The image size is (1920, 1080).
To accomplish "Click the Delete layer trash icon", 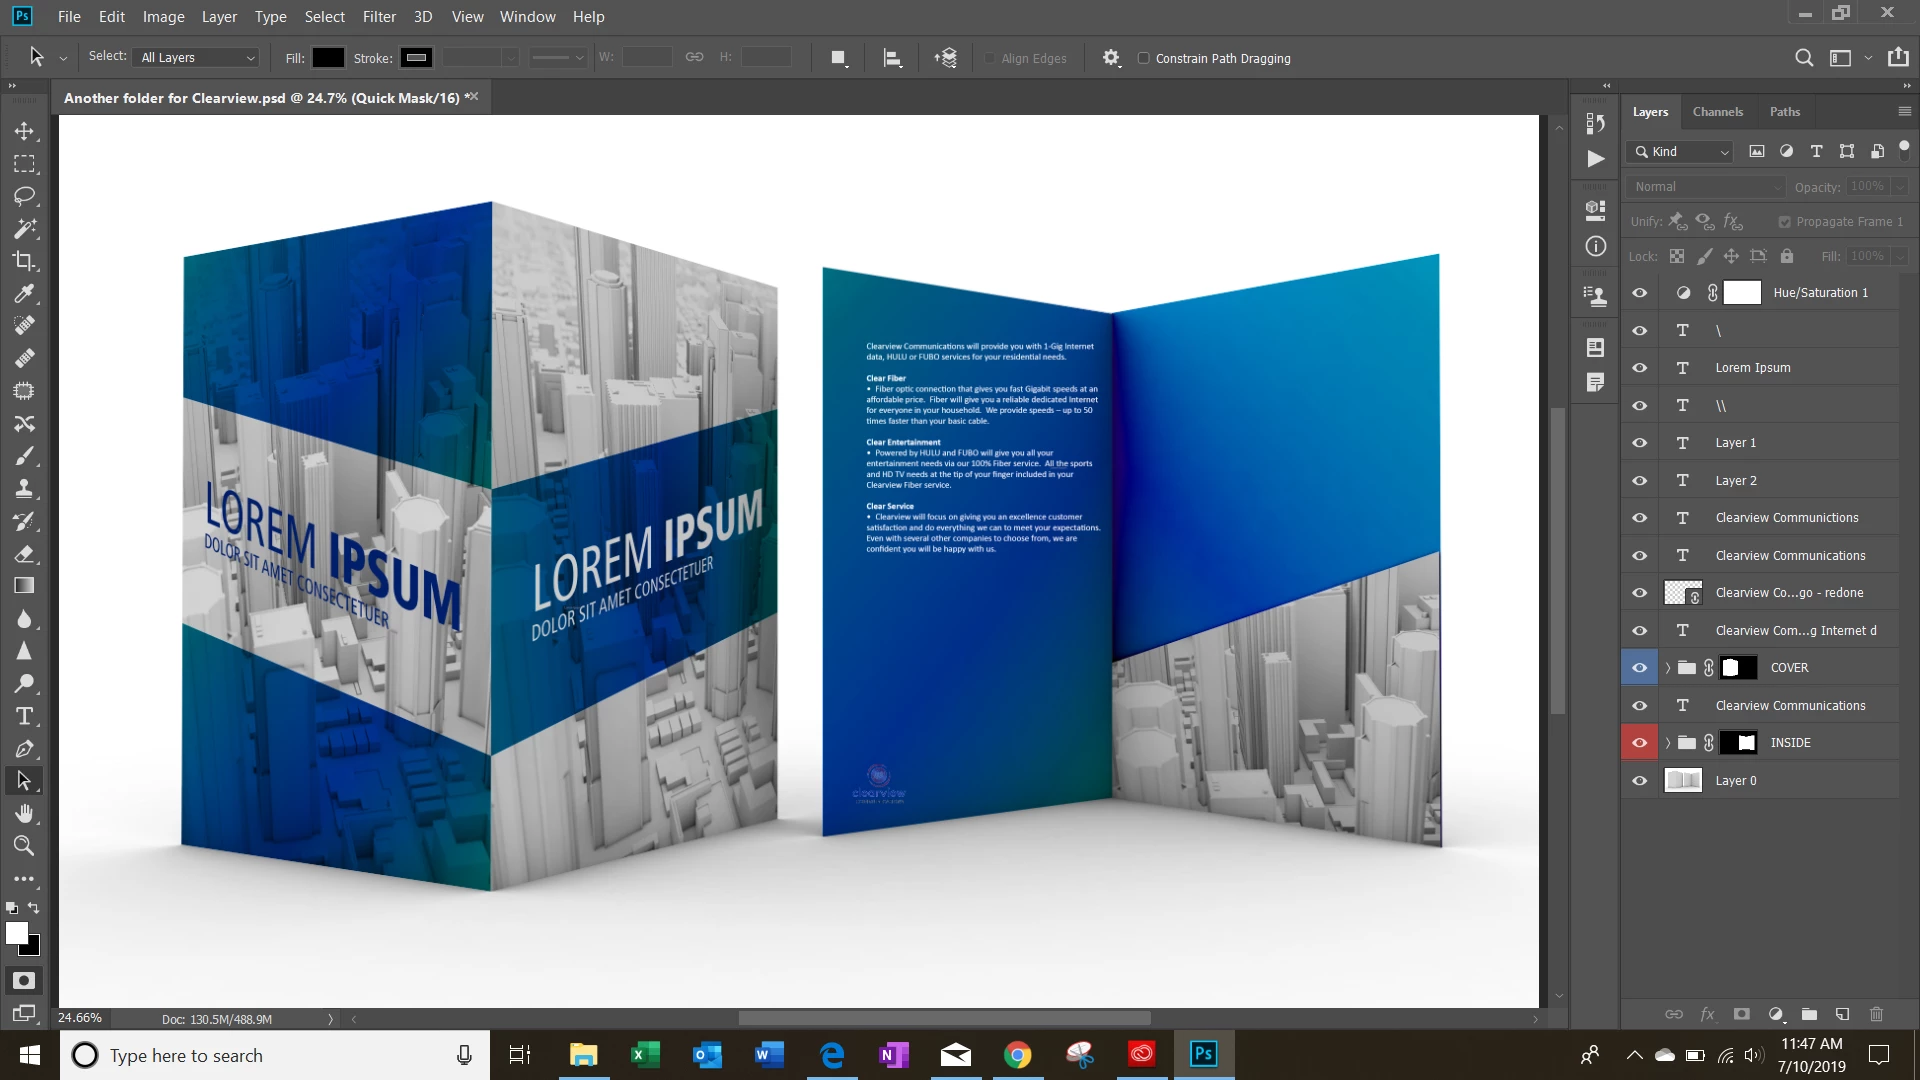I will 1876,1014.
